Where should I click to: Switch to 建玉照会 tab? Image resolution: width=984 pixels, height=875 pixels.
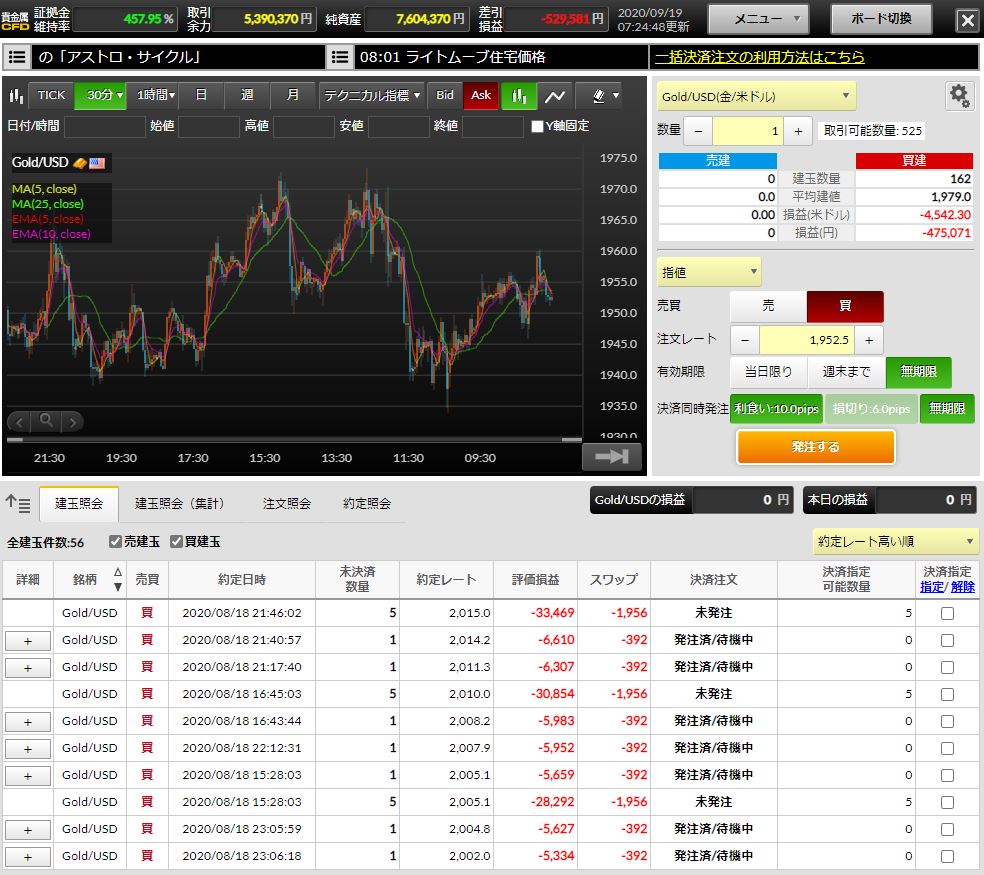78,503
